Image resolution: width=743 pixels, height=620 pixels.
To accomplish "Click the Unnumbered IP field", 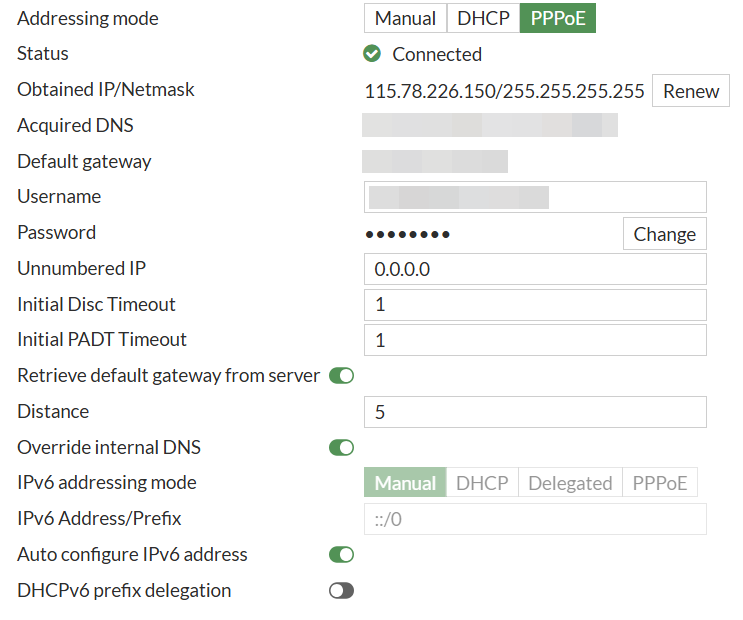I will click(535, 269).
